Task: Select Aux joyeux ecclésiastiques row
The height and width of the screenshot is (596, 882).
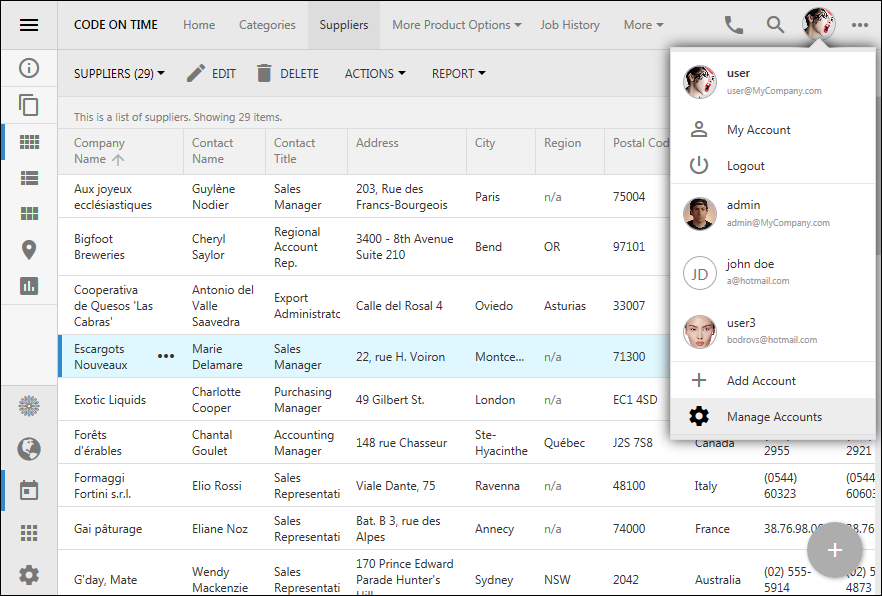Action: (364, 196)
